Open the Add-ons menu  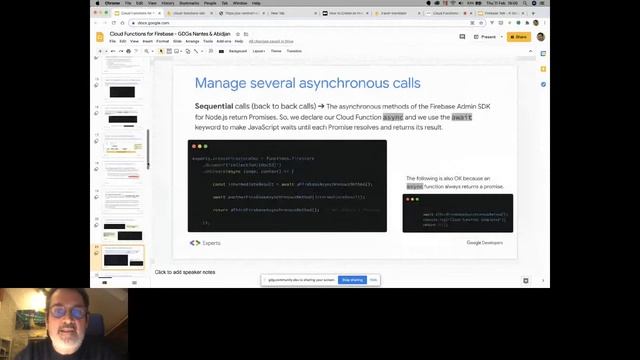pos(224,42)
